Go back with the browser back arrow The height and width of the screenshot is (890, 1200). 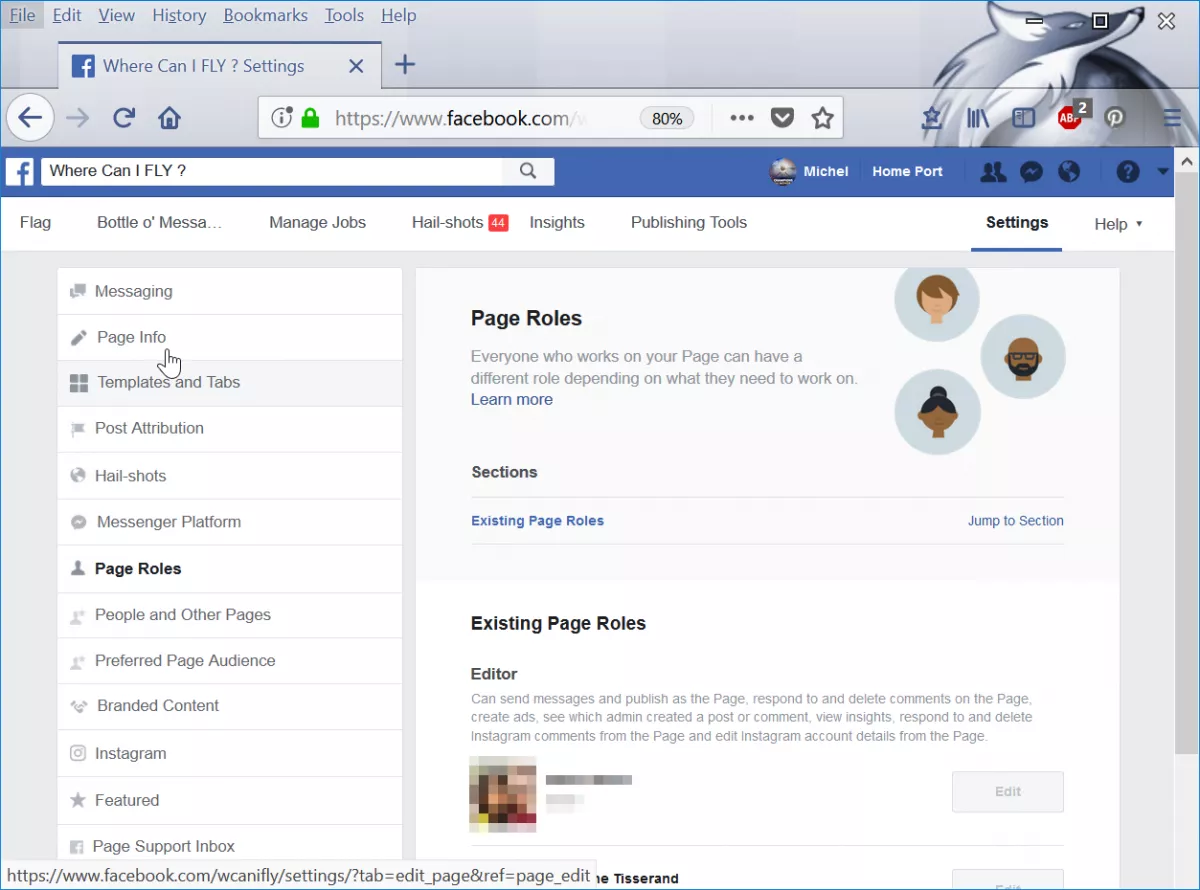pos(30,118)
